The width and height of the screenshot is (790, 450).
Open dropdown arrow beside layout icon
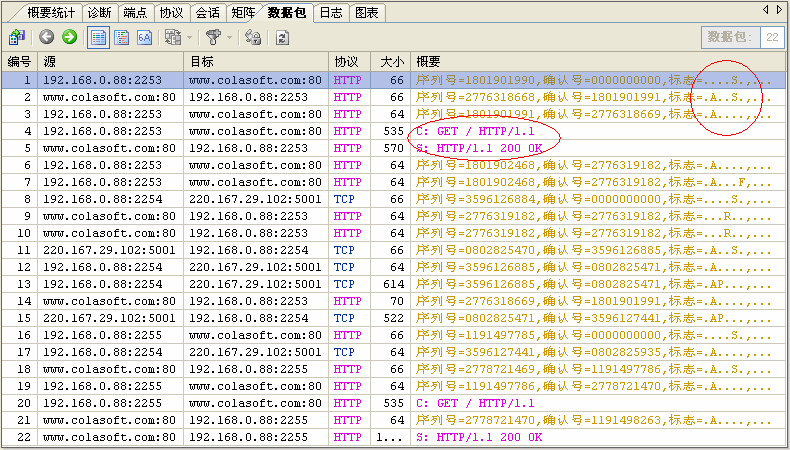point(189,38)
